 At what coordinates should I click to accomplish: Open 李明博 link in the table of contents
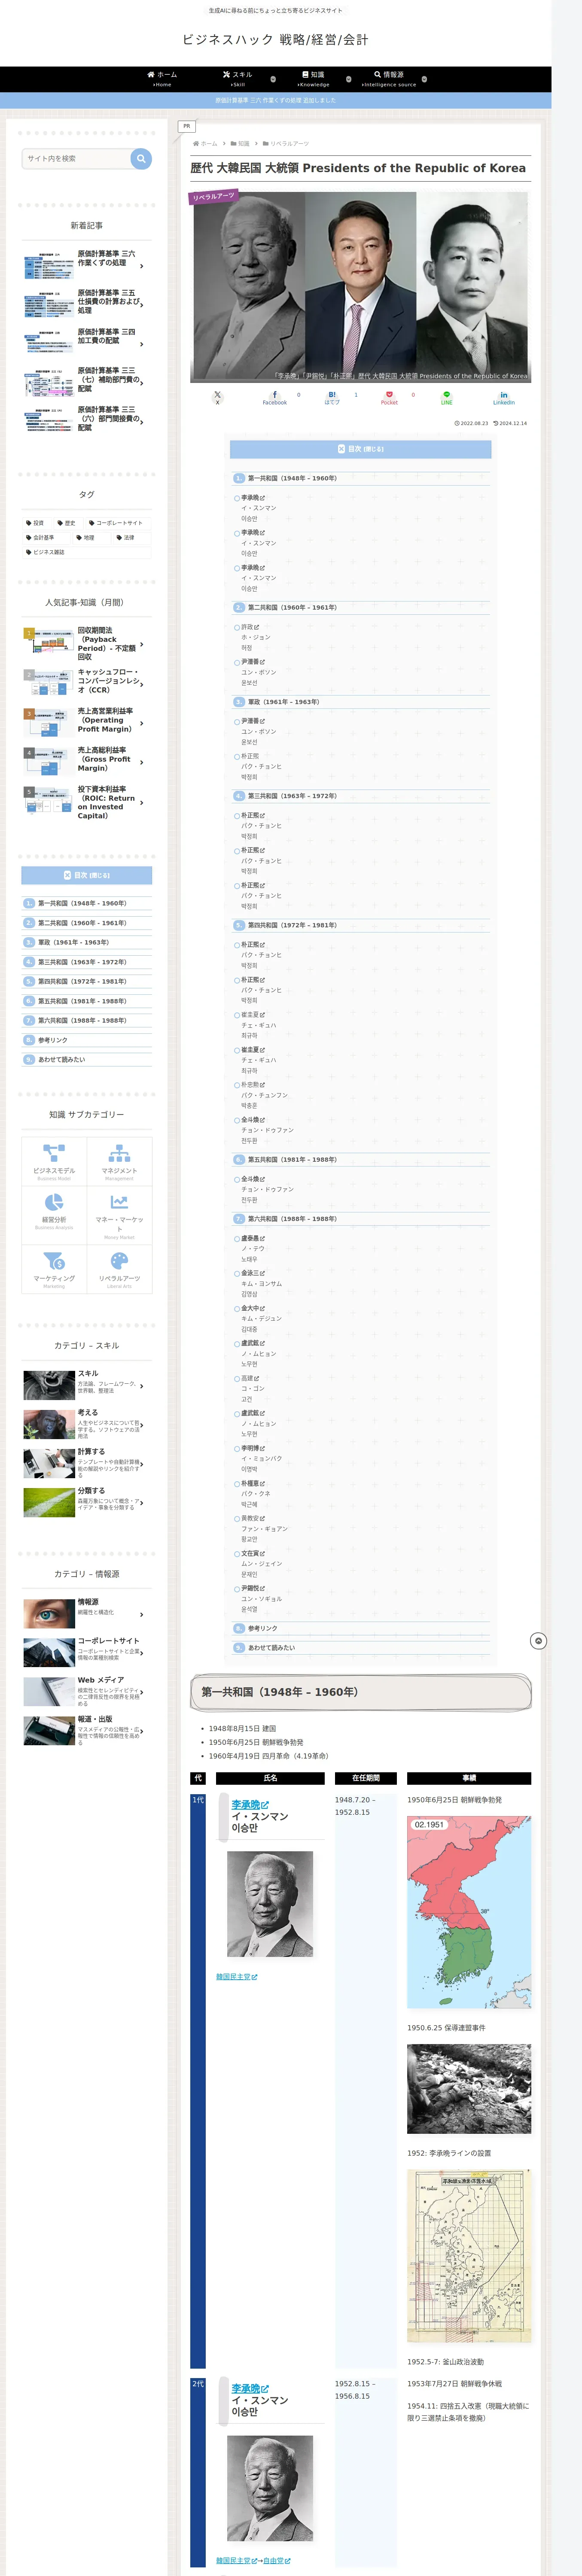click(252, 1448)
